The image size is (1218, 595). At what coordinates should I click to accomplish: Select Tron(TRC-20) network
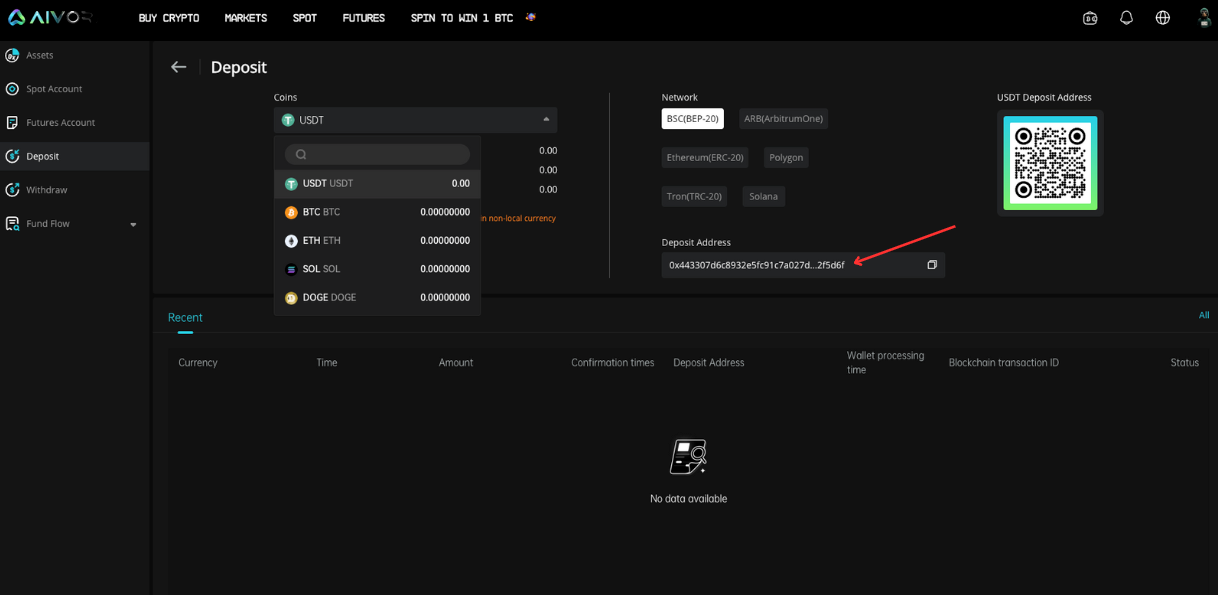pyautogui.click(x=694, y=196)
